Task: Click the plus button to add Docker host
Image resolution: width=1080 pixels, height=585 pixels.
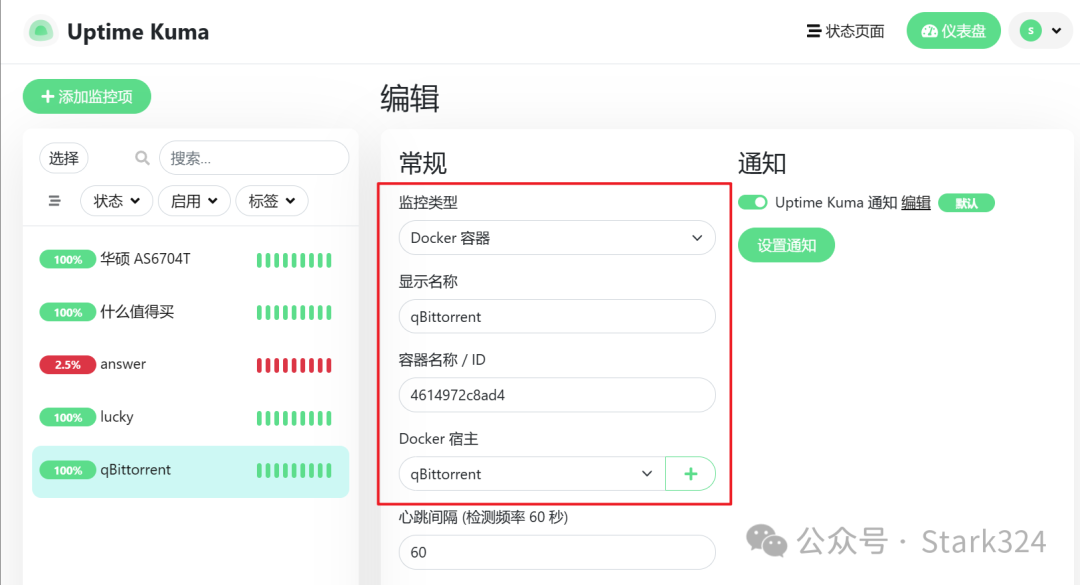Action: (x=691, y=474)
